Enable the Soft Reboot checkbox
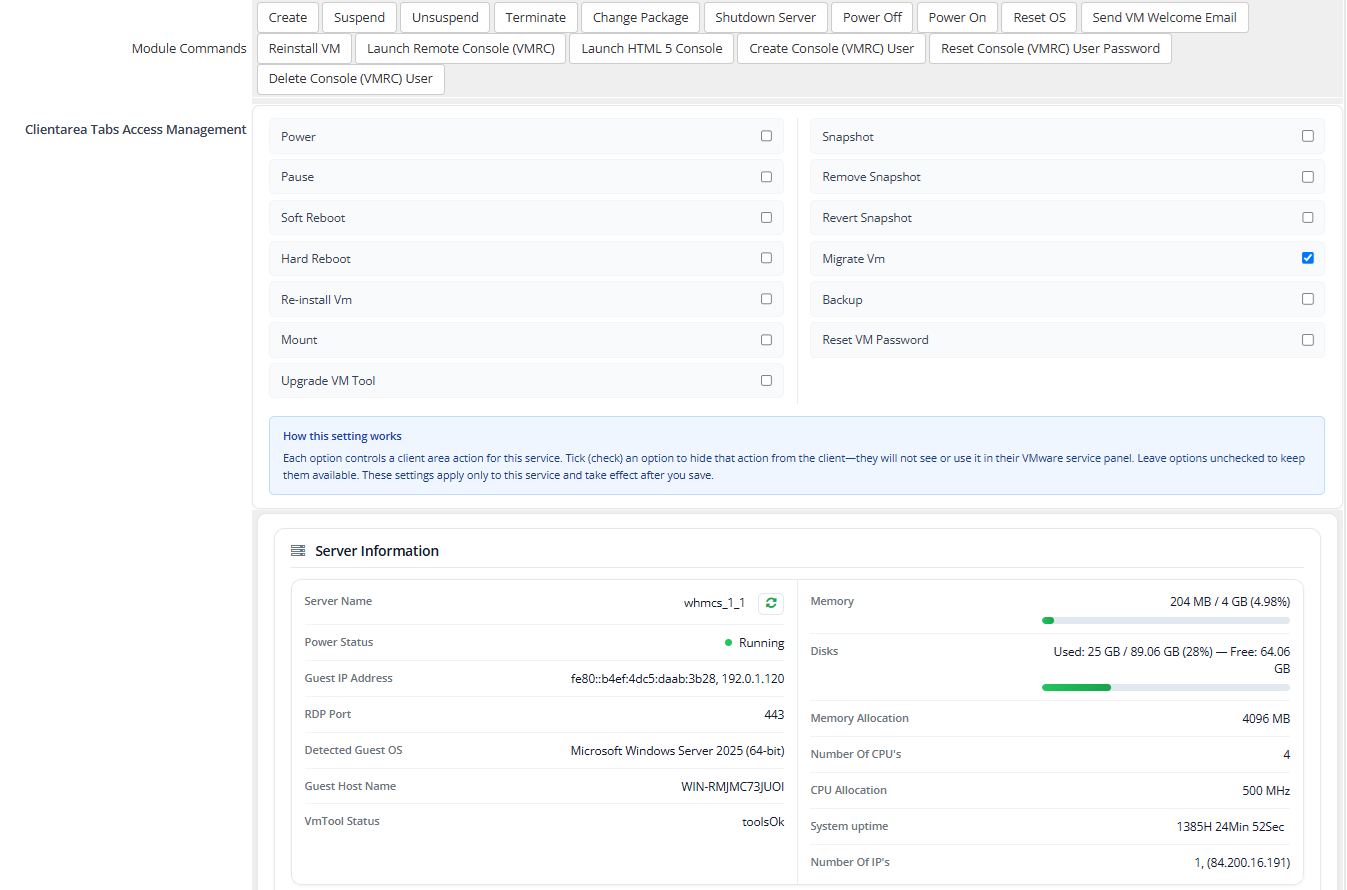This screenshot has height=890, width=1347. (x=766, y=217)
